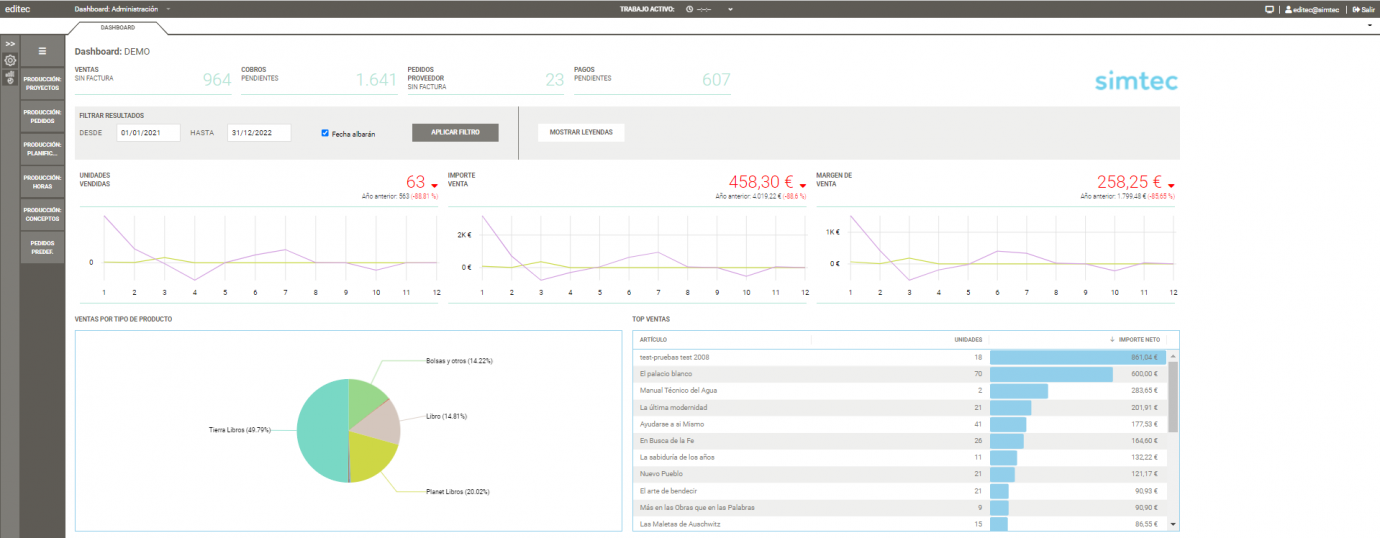Open Producción: Proyectos in side menu
The width and height of the screenshot is (1380, 538).
tap(42, 83)
